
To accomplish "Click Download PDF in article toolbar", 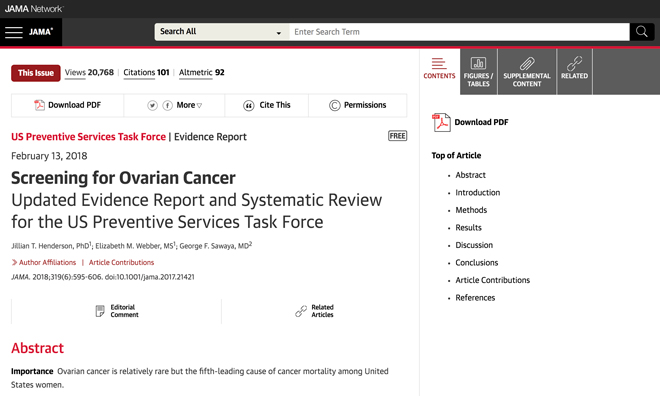I will coord(67,105).
